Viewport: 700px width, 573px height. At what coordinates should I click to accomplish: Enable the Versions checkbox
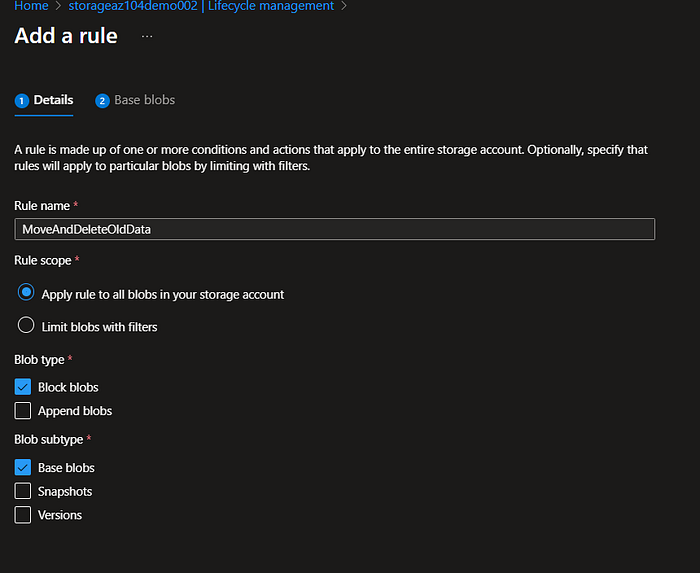point(23,515)
